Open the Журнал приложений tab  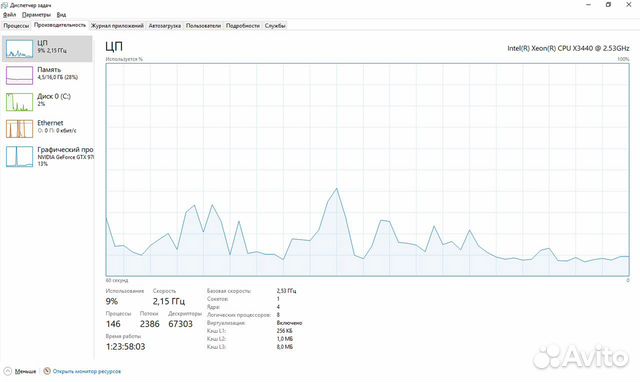[x=117, y=26]
